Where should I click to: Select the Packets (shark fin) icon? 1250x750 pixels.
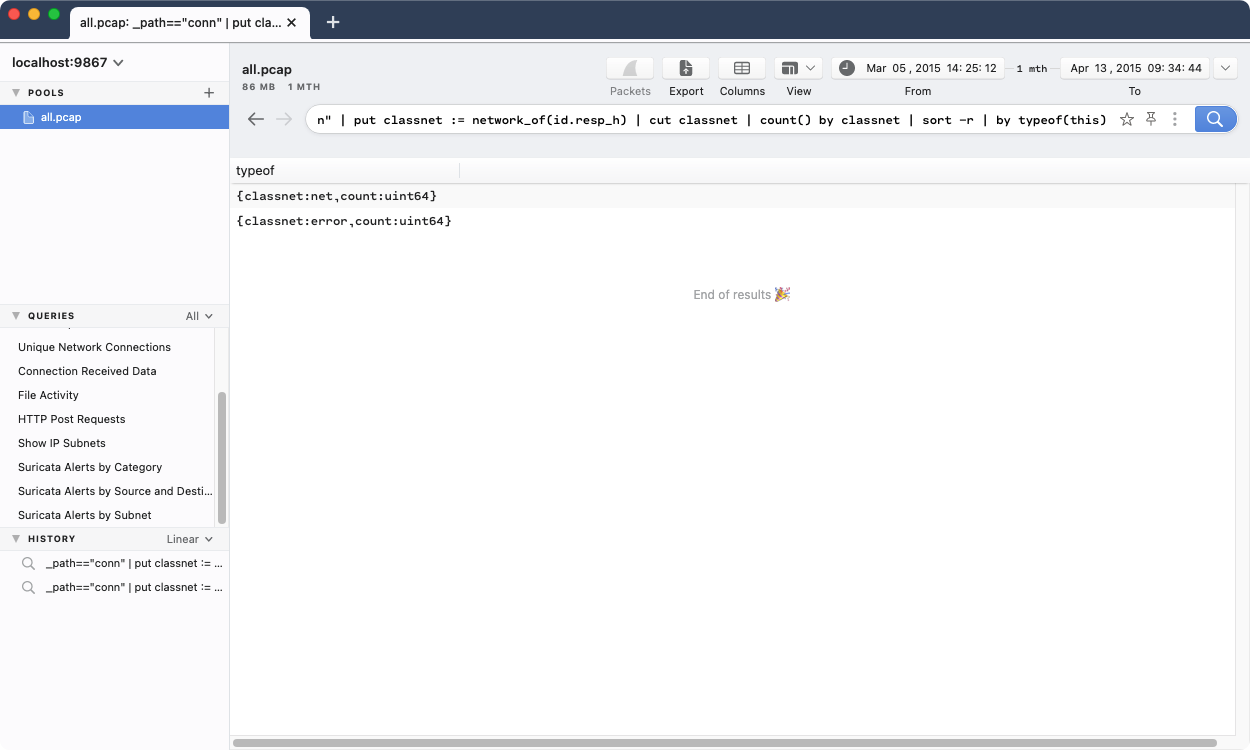629,68
